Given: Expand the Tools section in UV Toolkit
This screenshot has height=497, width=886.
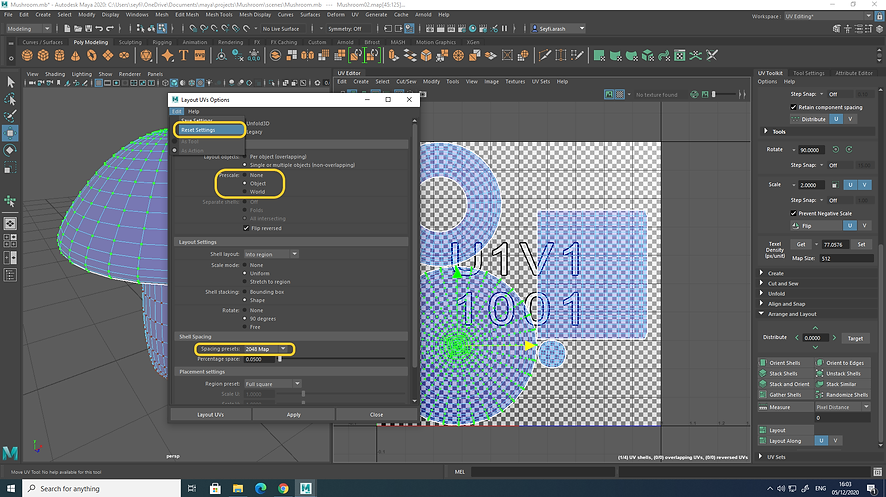Looking at the screenshot, I should pos(766,132).
